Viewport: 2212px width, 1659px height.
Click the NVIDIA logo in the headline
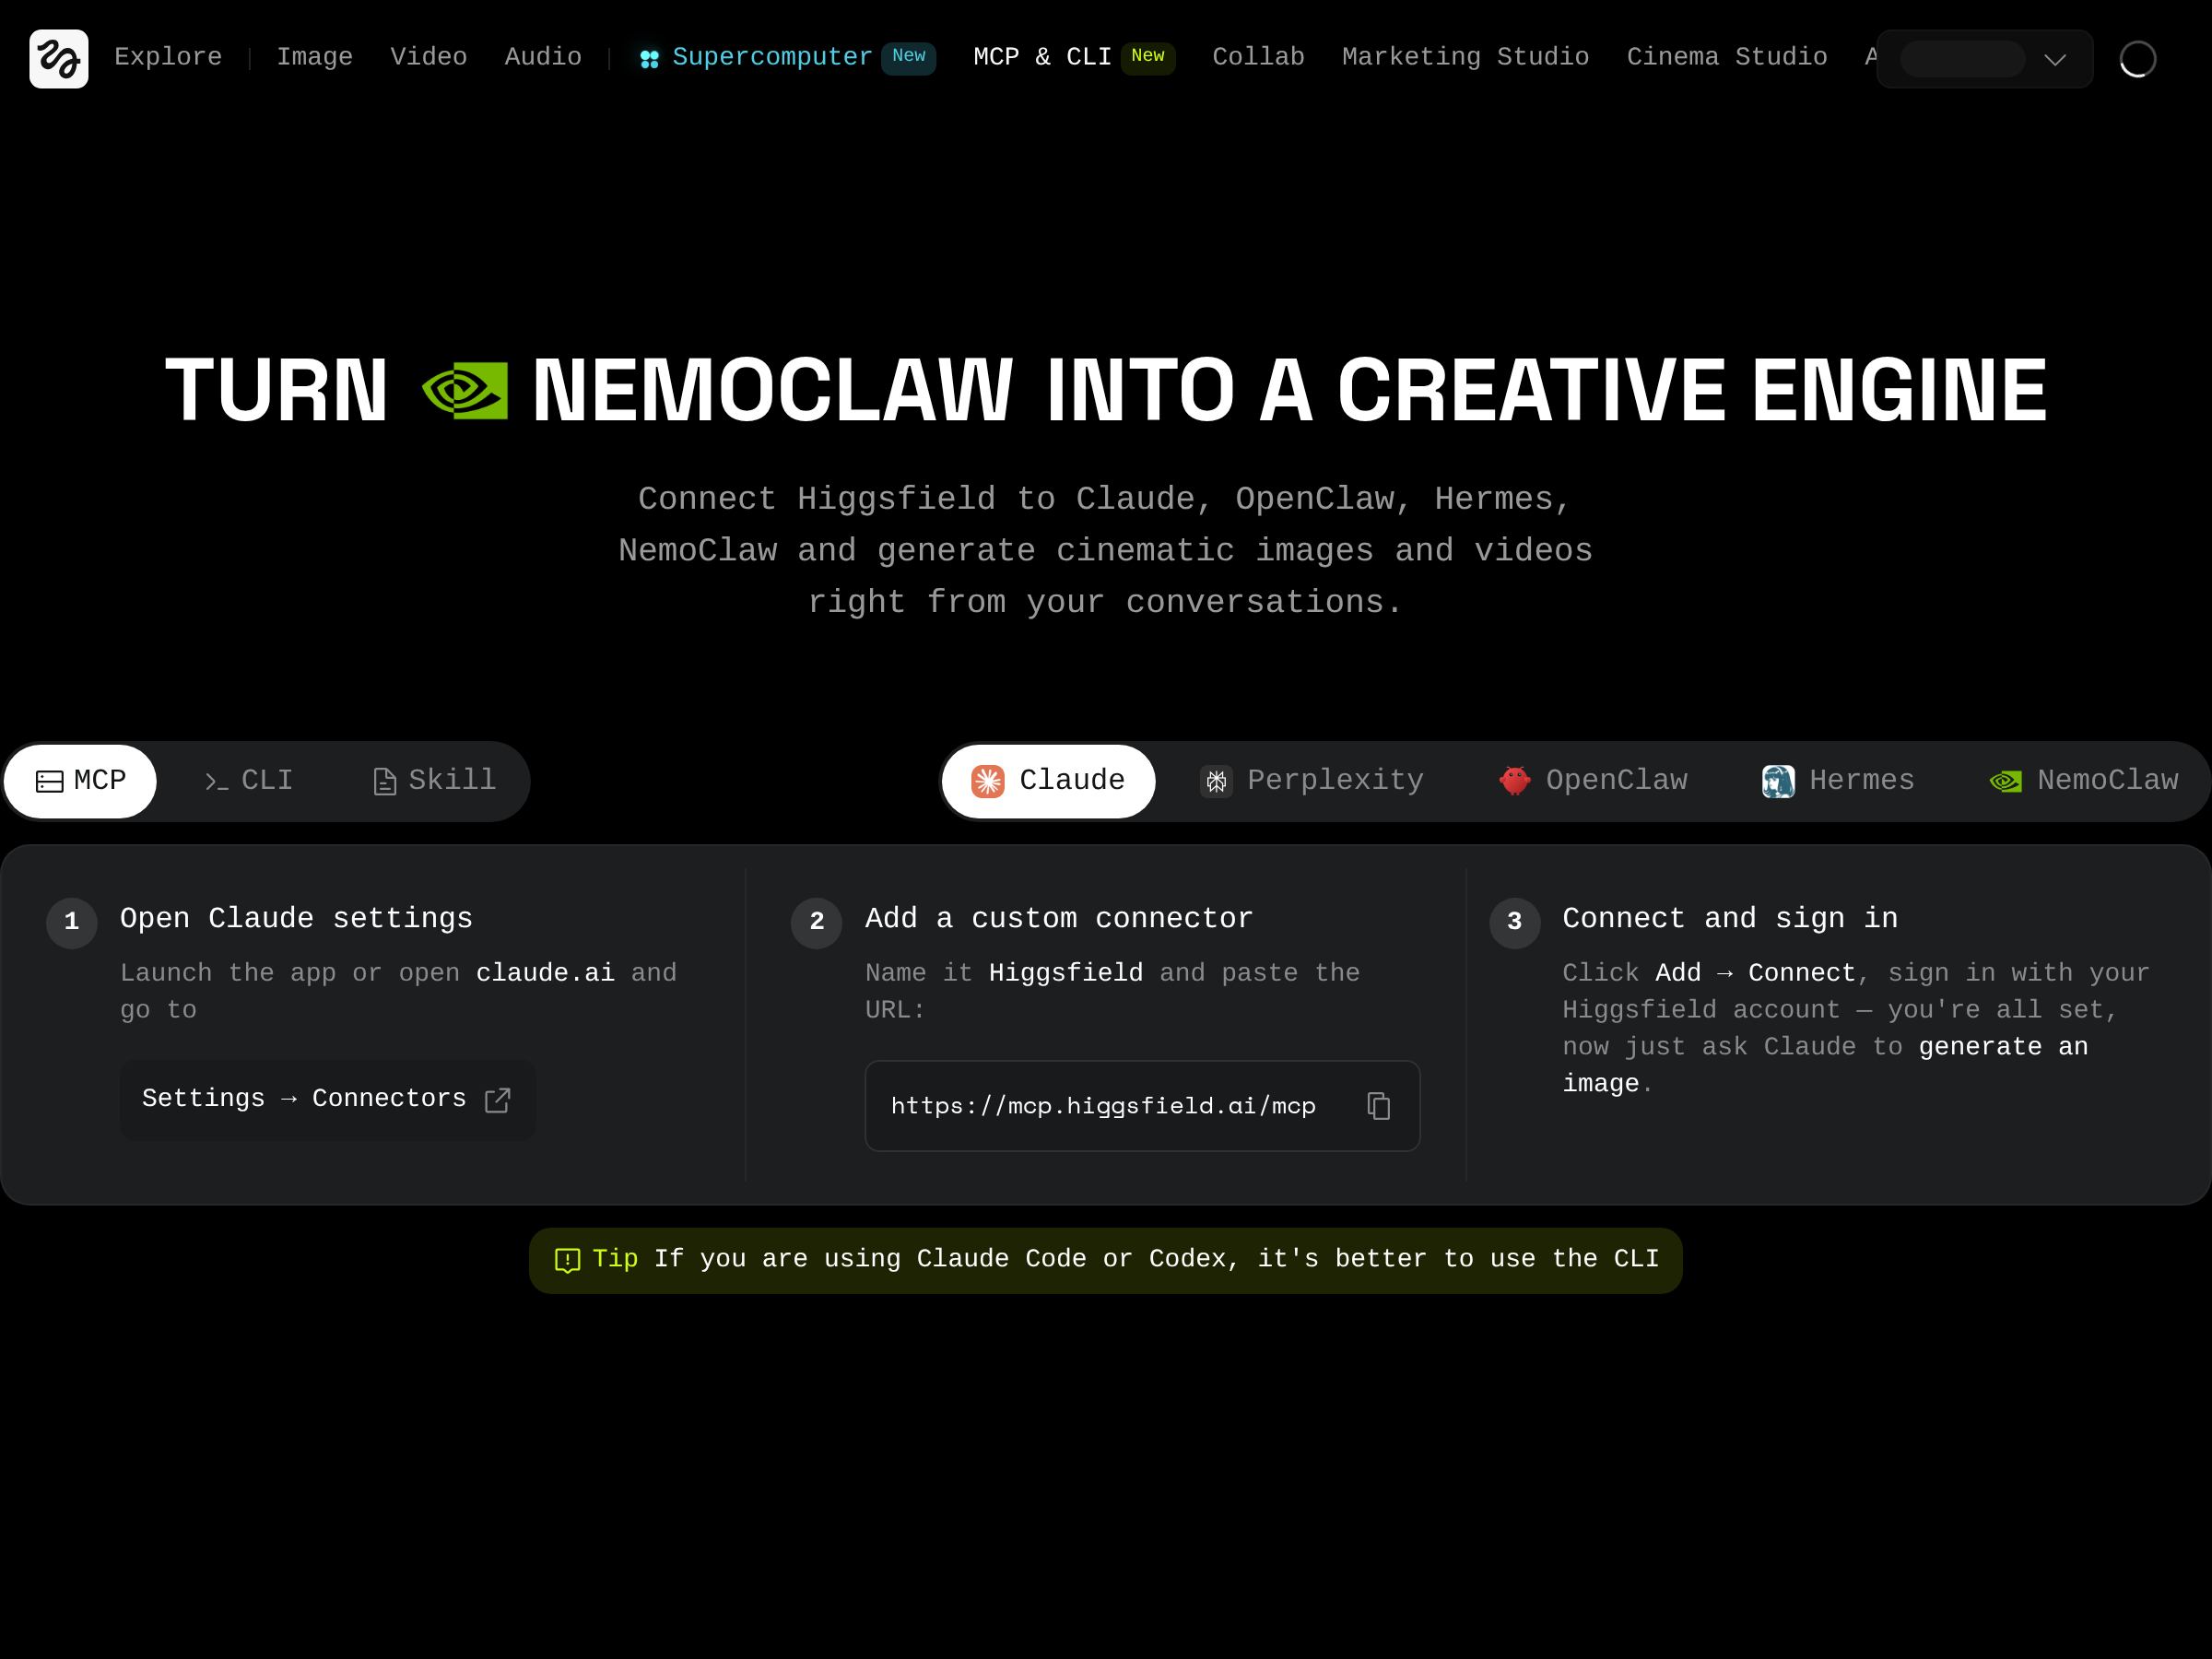click(465, 390)
